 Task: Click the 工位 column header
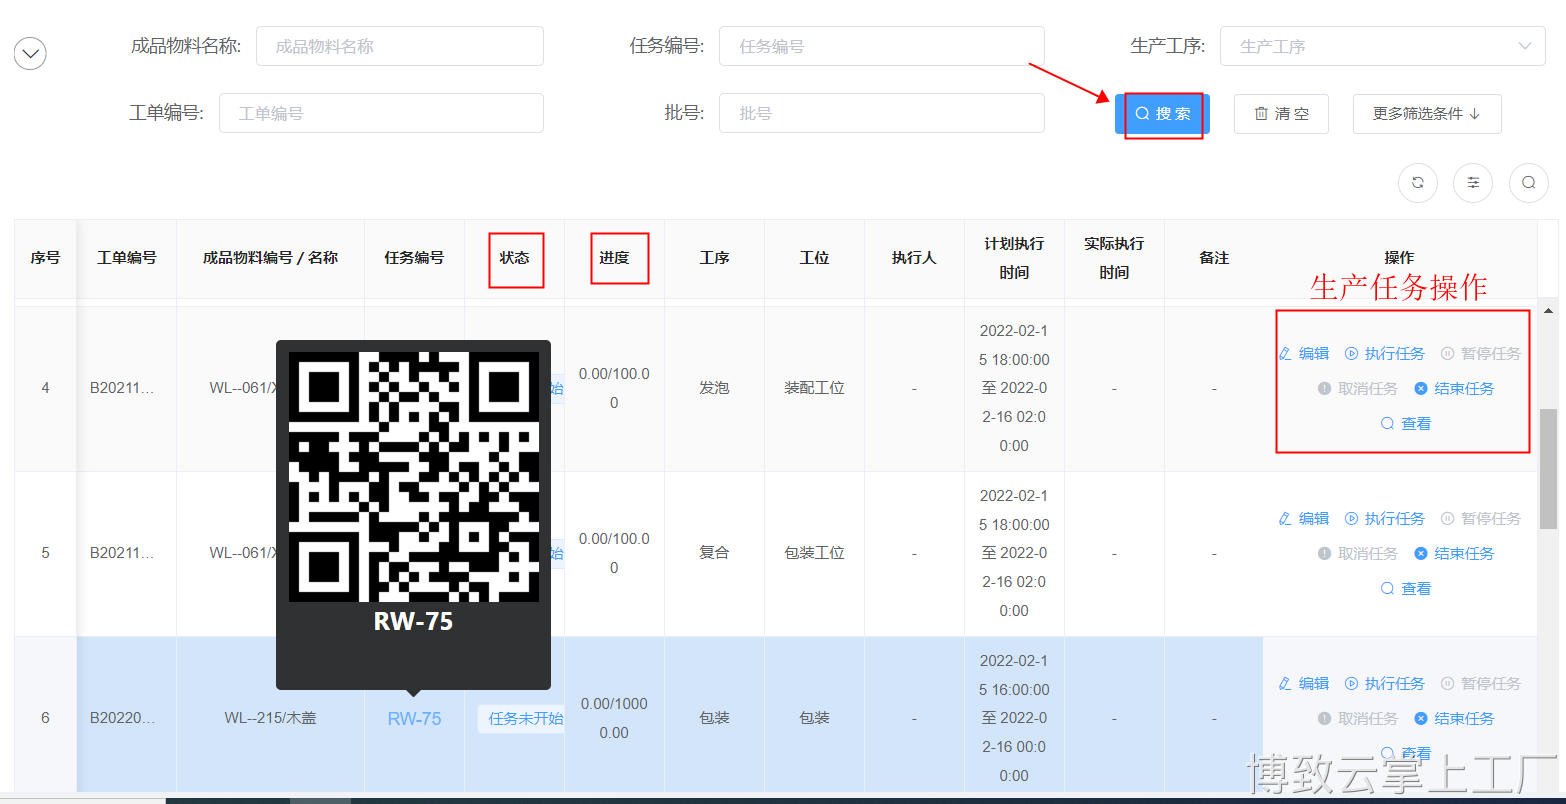pyautogui.click(x=815, y=258)
